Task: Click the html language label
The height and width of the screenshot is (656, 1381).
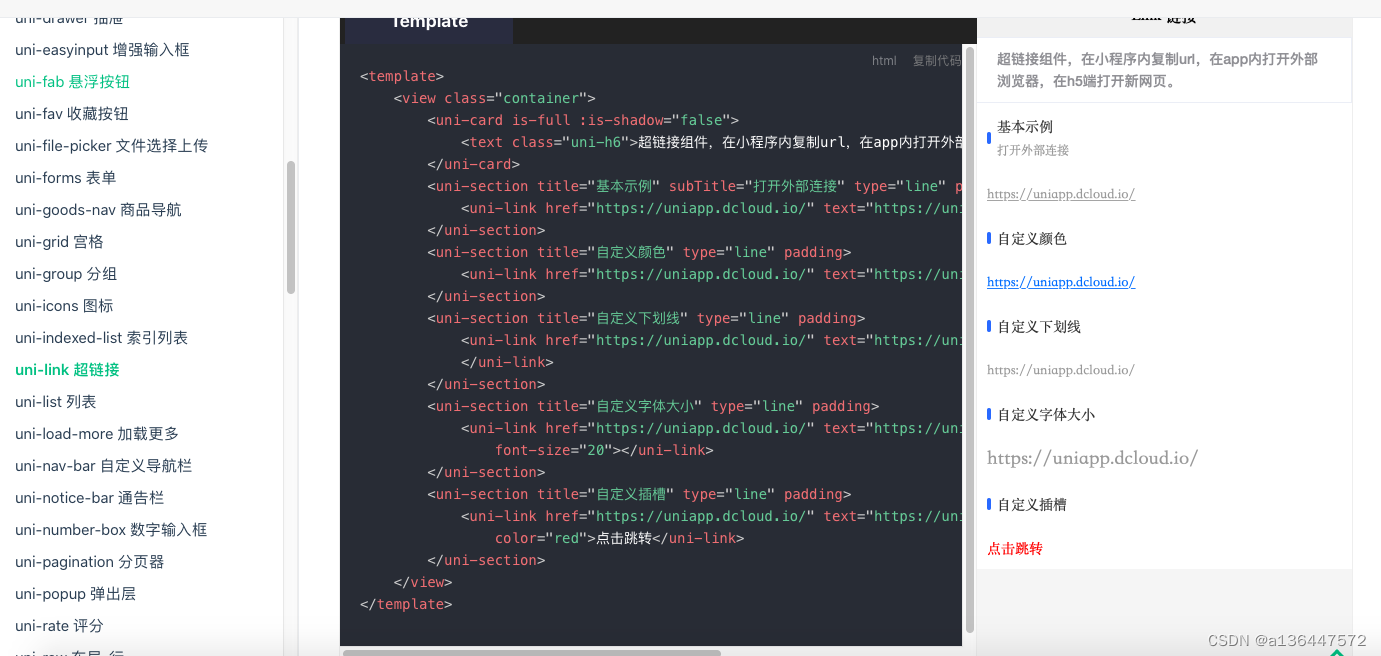Action: (x=884, y=61)
